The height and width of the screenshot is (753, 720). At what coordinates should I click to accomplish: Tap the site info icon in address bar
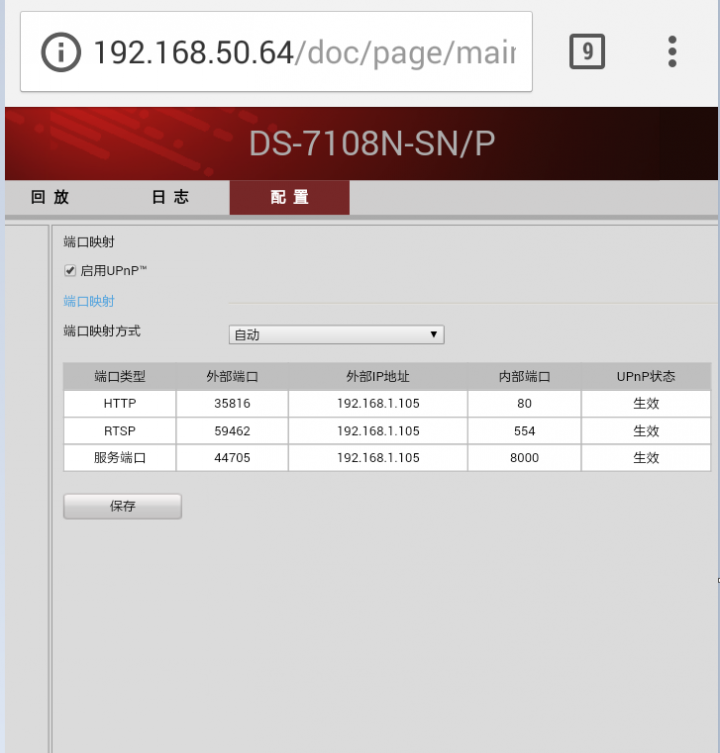(x=61, y=52)
